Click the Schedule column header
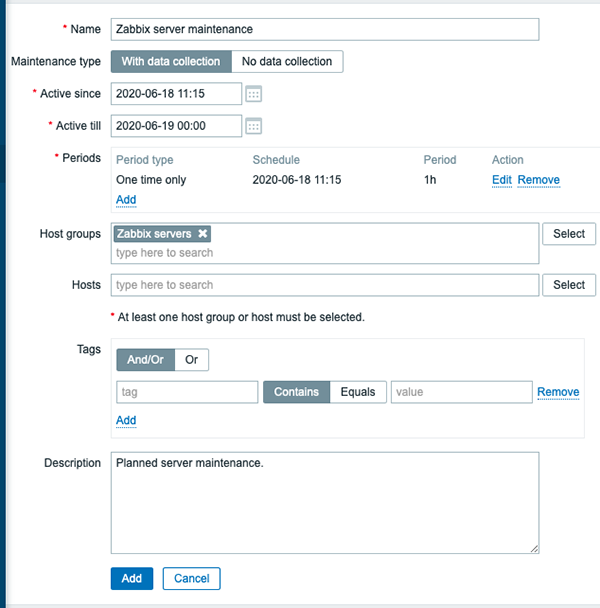The width and height of the screenshot is (600, 608). tap(276, 160)
